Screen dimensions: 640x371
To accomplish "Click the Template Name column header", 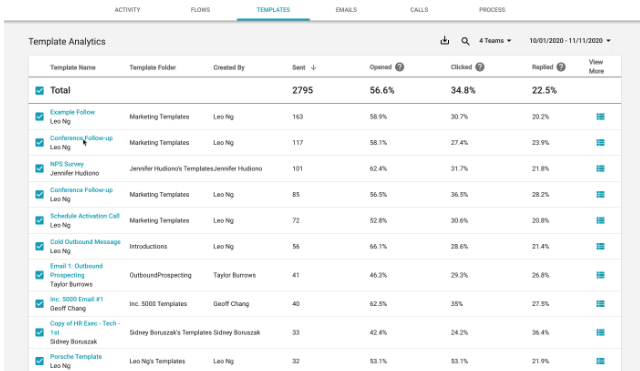I will (x=73, y=68).
